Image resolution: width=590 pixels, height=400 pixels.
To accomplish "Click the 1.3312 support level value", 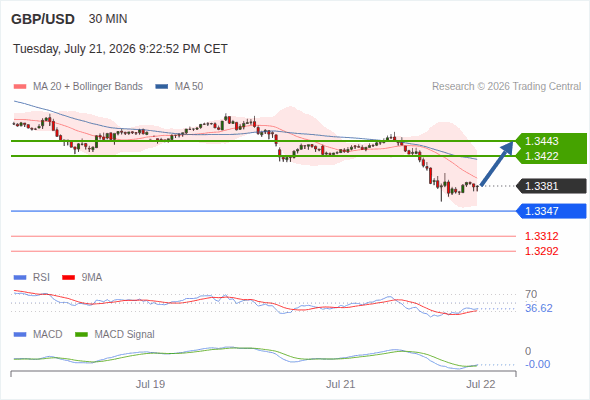I will tap(542, 236).
